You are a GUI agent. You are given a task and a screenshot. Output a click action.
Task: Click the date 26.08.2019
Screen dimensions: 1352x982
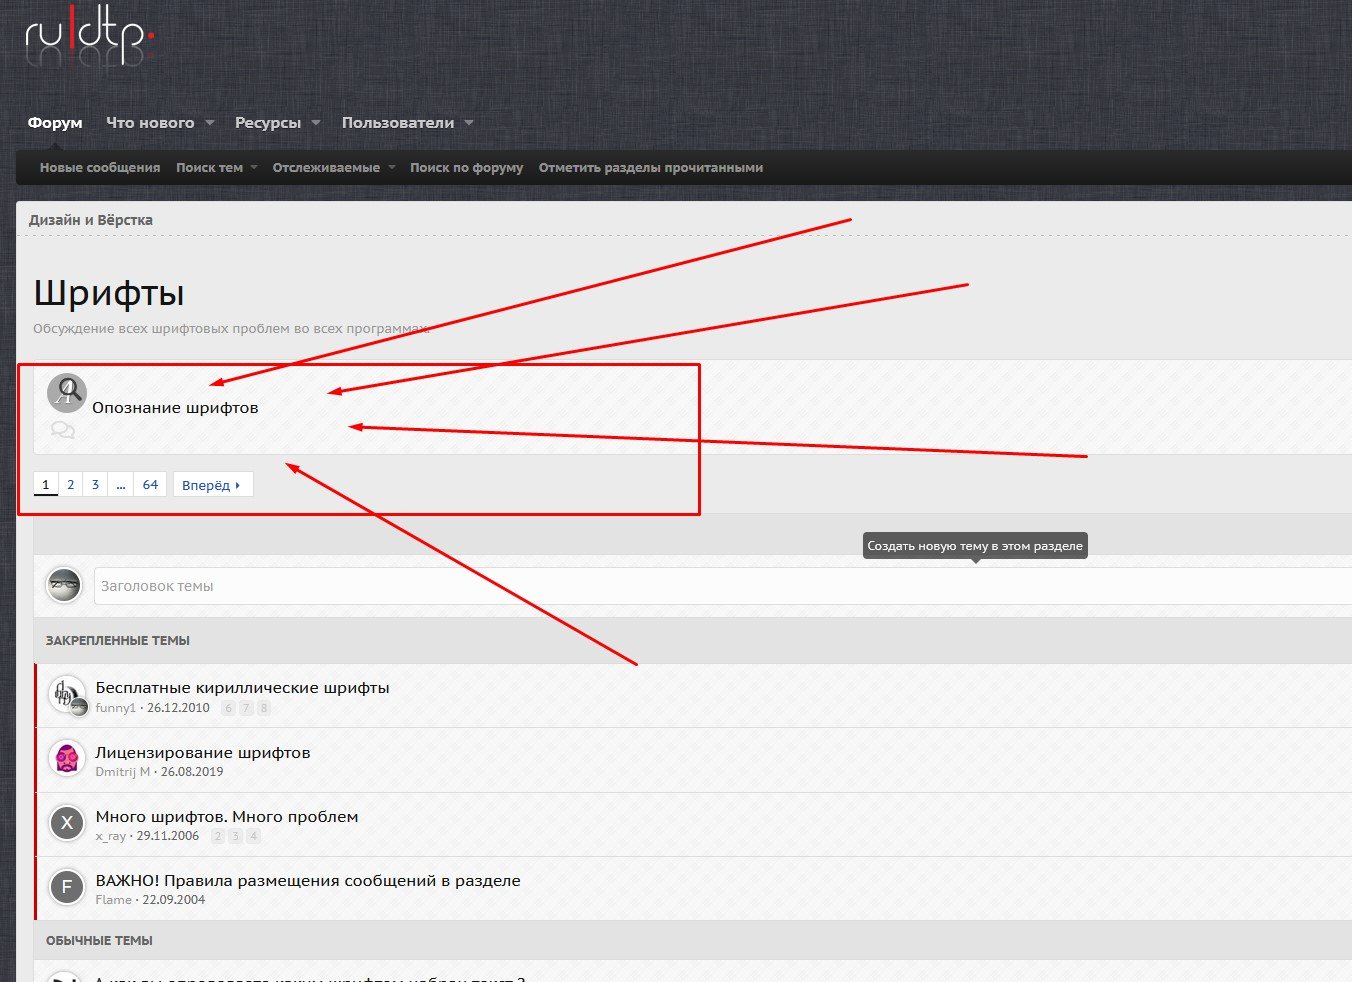point(192,772)
